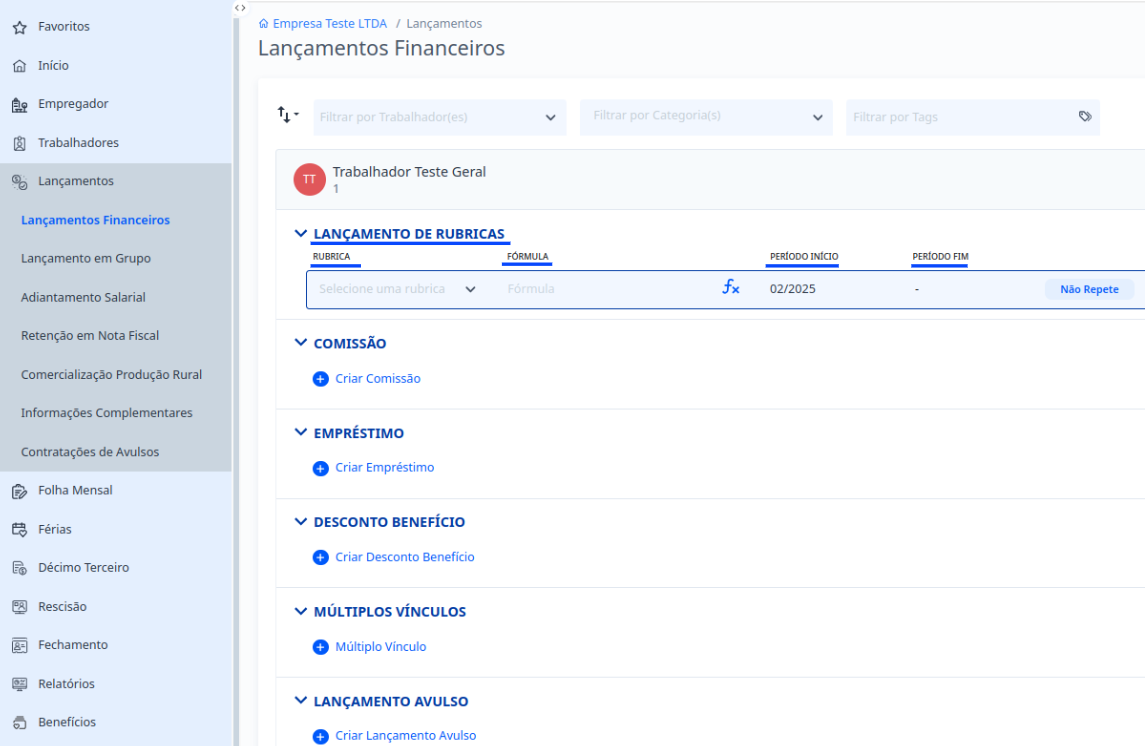Click the Folha Mensal icon
Viewport: 1145px width, 746px height.
[20, 491]
